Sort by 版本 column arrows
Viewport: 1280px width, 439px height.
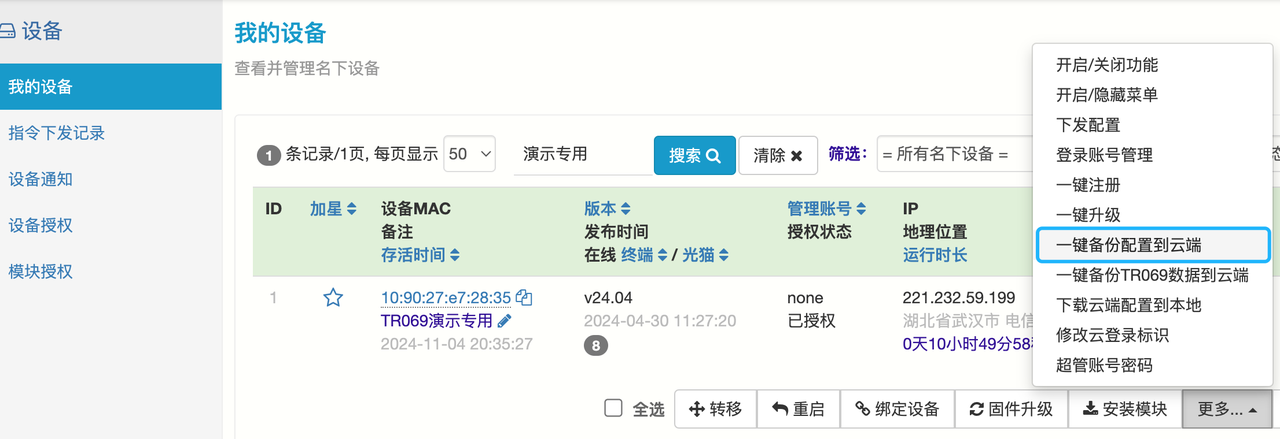(x=626, y=209)
